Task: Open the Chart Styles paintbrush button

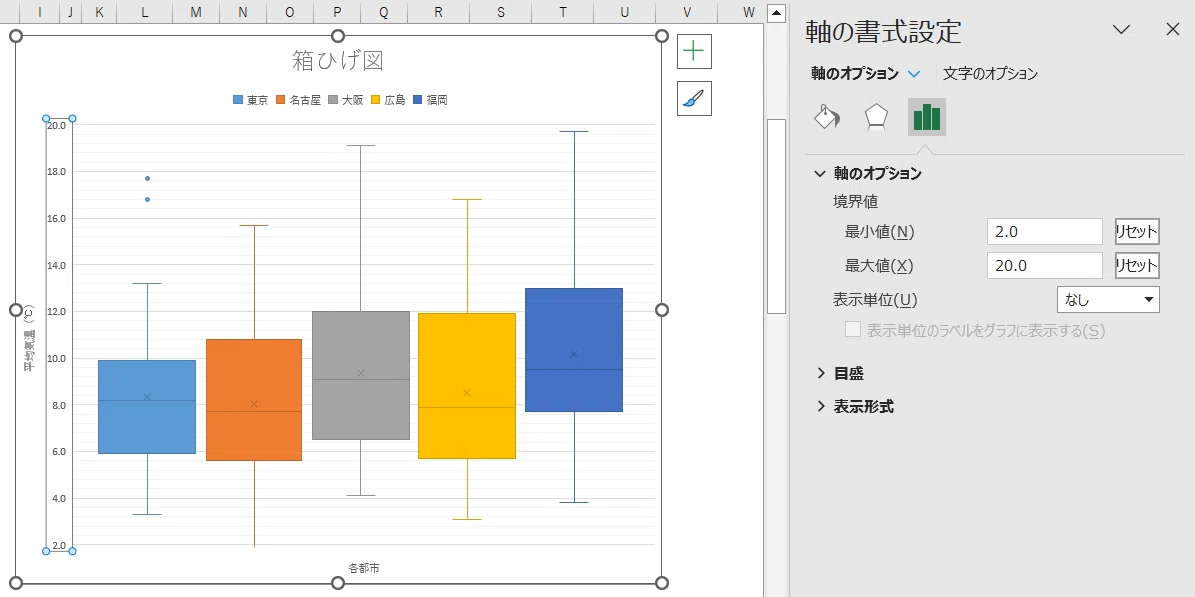Action: (694, 98)
